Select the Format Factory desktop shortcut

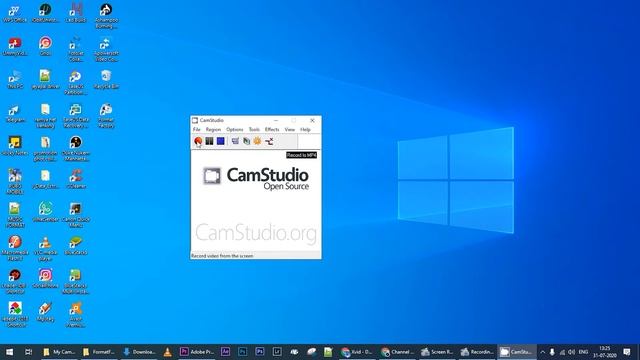coord(106,116)
